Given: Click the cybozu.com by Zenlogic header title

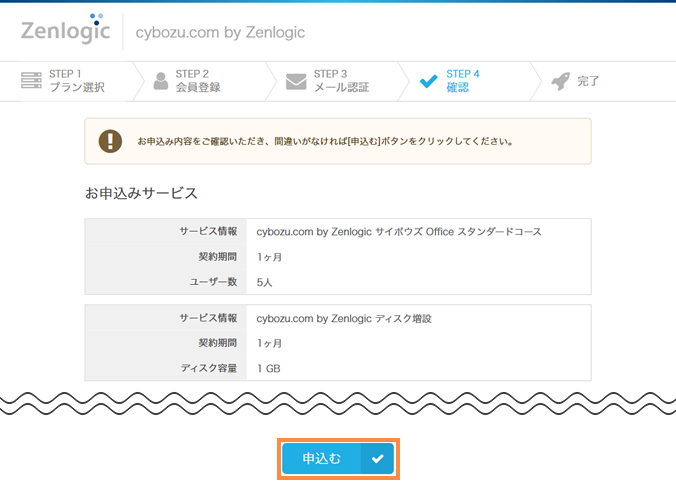Looking at the screenshot, I should coord(220,32).
